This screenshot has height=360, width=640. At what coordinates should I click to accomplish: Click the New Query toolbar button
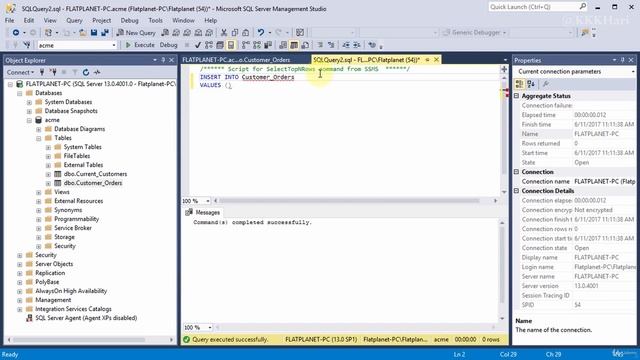(x=136, y=33)
